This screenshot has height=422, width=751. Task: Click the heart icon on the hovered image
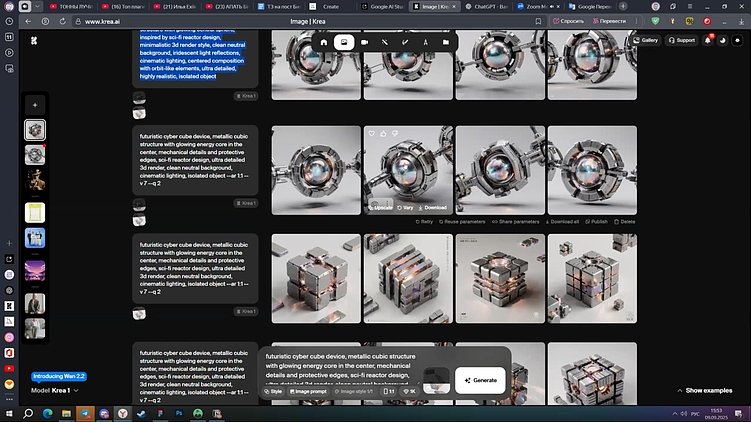tap(371, 133)
